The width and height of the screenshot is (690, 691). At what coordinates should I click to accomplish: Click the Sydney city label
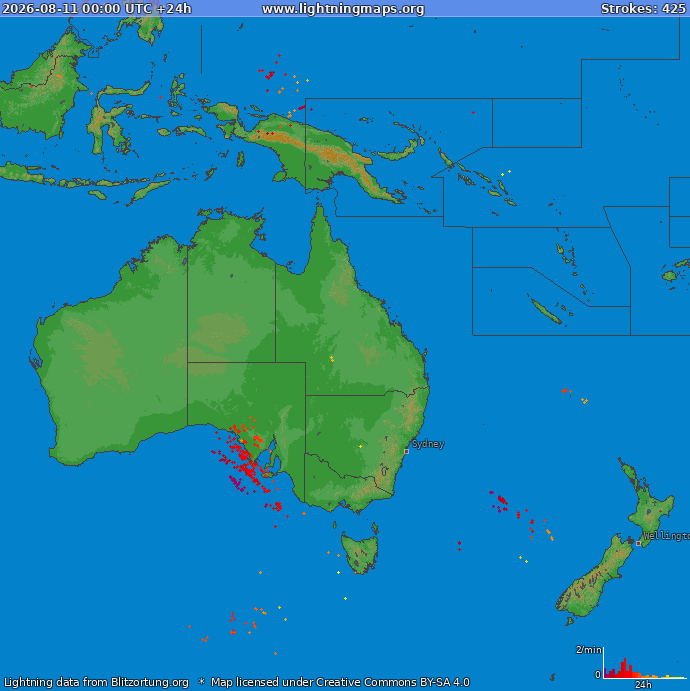(428, 444)
